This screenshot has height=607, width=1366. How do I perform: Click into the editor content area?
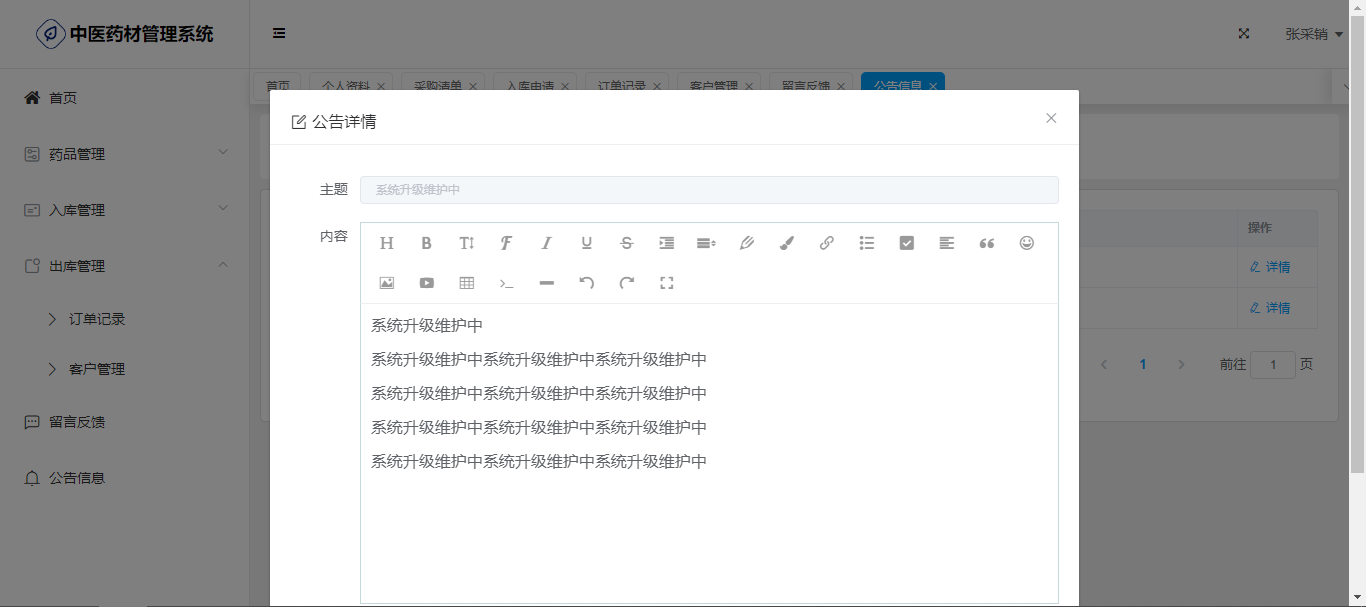coord(709,453)
